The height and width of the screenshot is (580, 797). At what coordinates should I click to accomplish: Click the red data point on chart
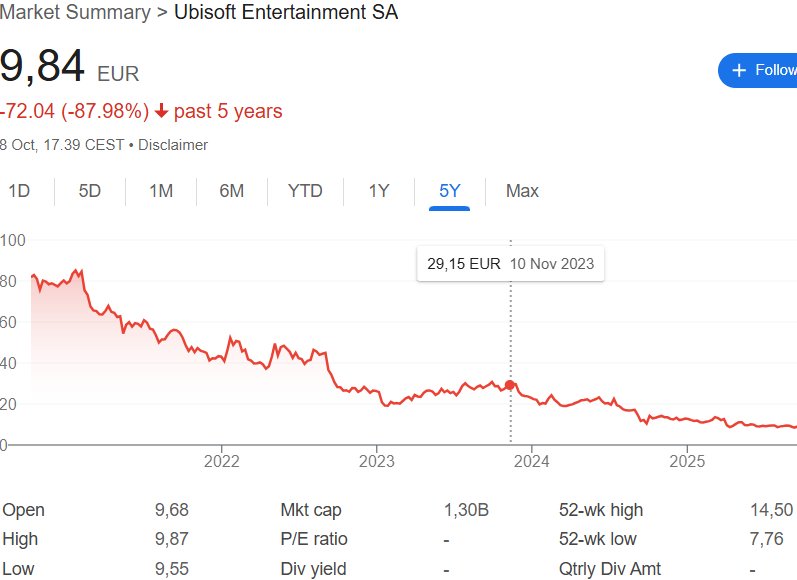point(510,385)
